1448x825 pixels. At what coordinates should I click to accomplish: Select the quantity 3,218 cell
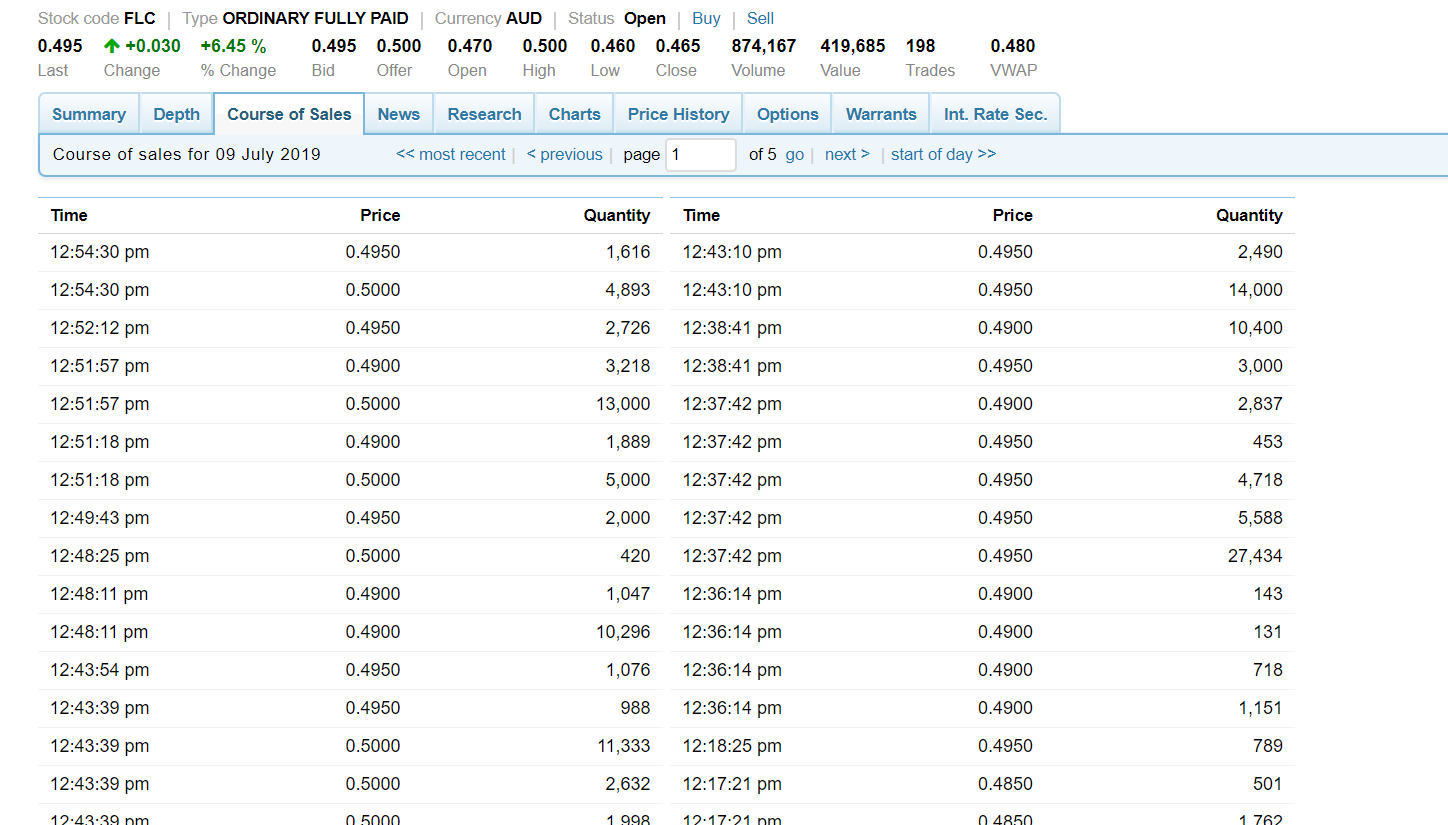tap(628, 366)
